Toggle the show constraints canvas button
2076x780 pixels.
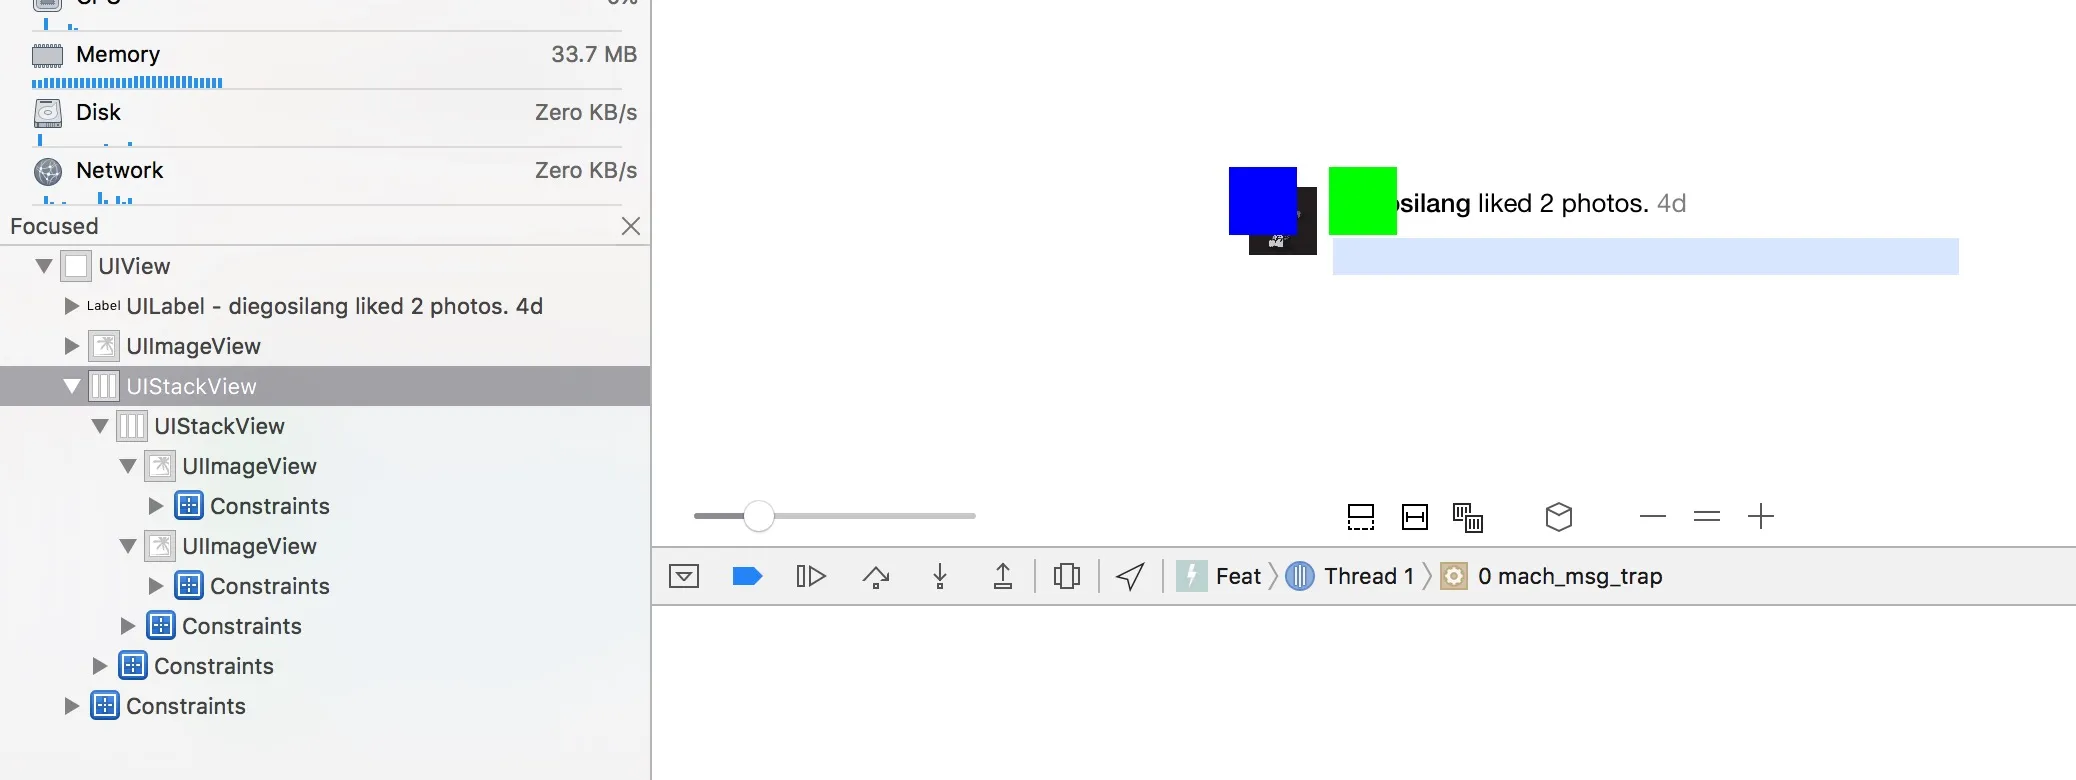tap(1415, 517)
